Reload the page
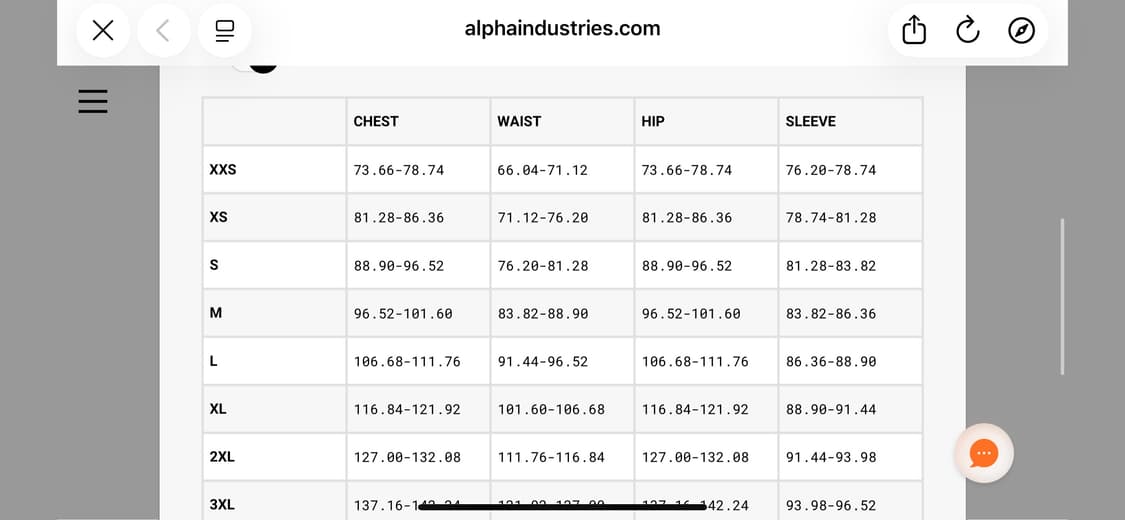The width and height of the screenshot is (1125, 520). click(967, 31)
